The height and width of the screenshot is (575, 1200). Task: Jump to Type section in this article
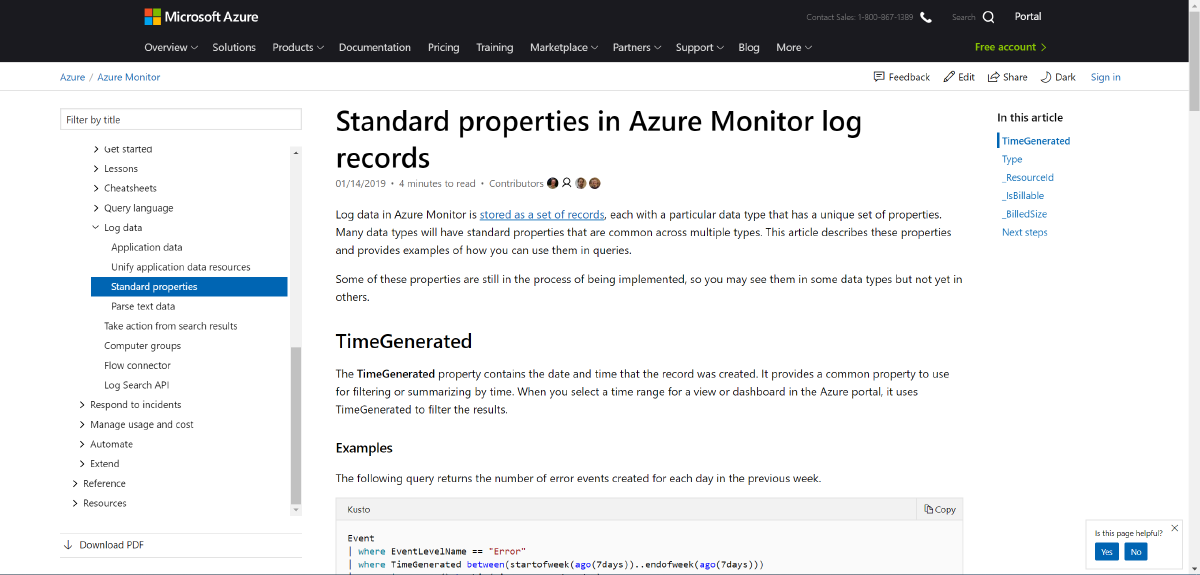tap(1012, 159)
